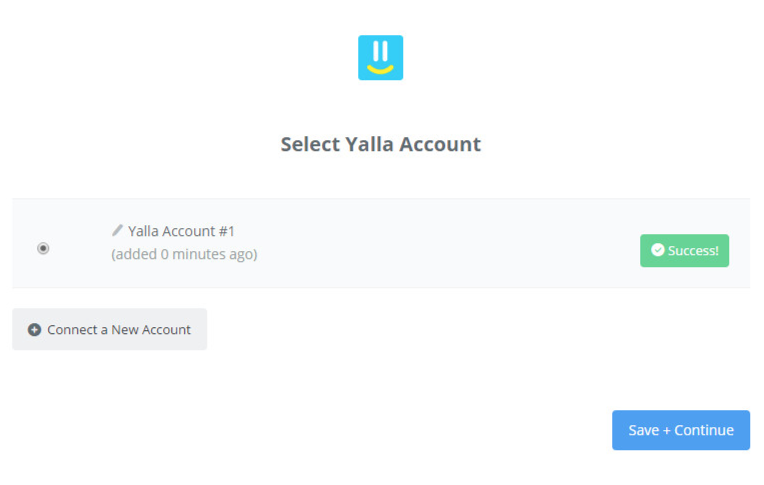This screenshot has height=485, width=764.
Task: Click the plus icon on Connect button
Action: [34, 330]
